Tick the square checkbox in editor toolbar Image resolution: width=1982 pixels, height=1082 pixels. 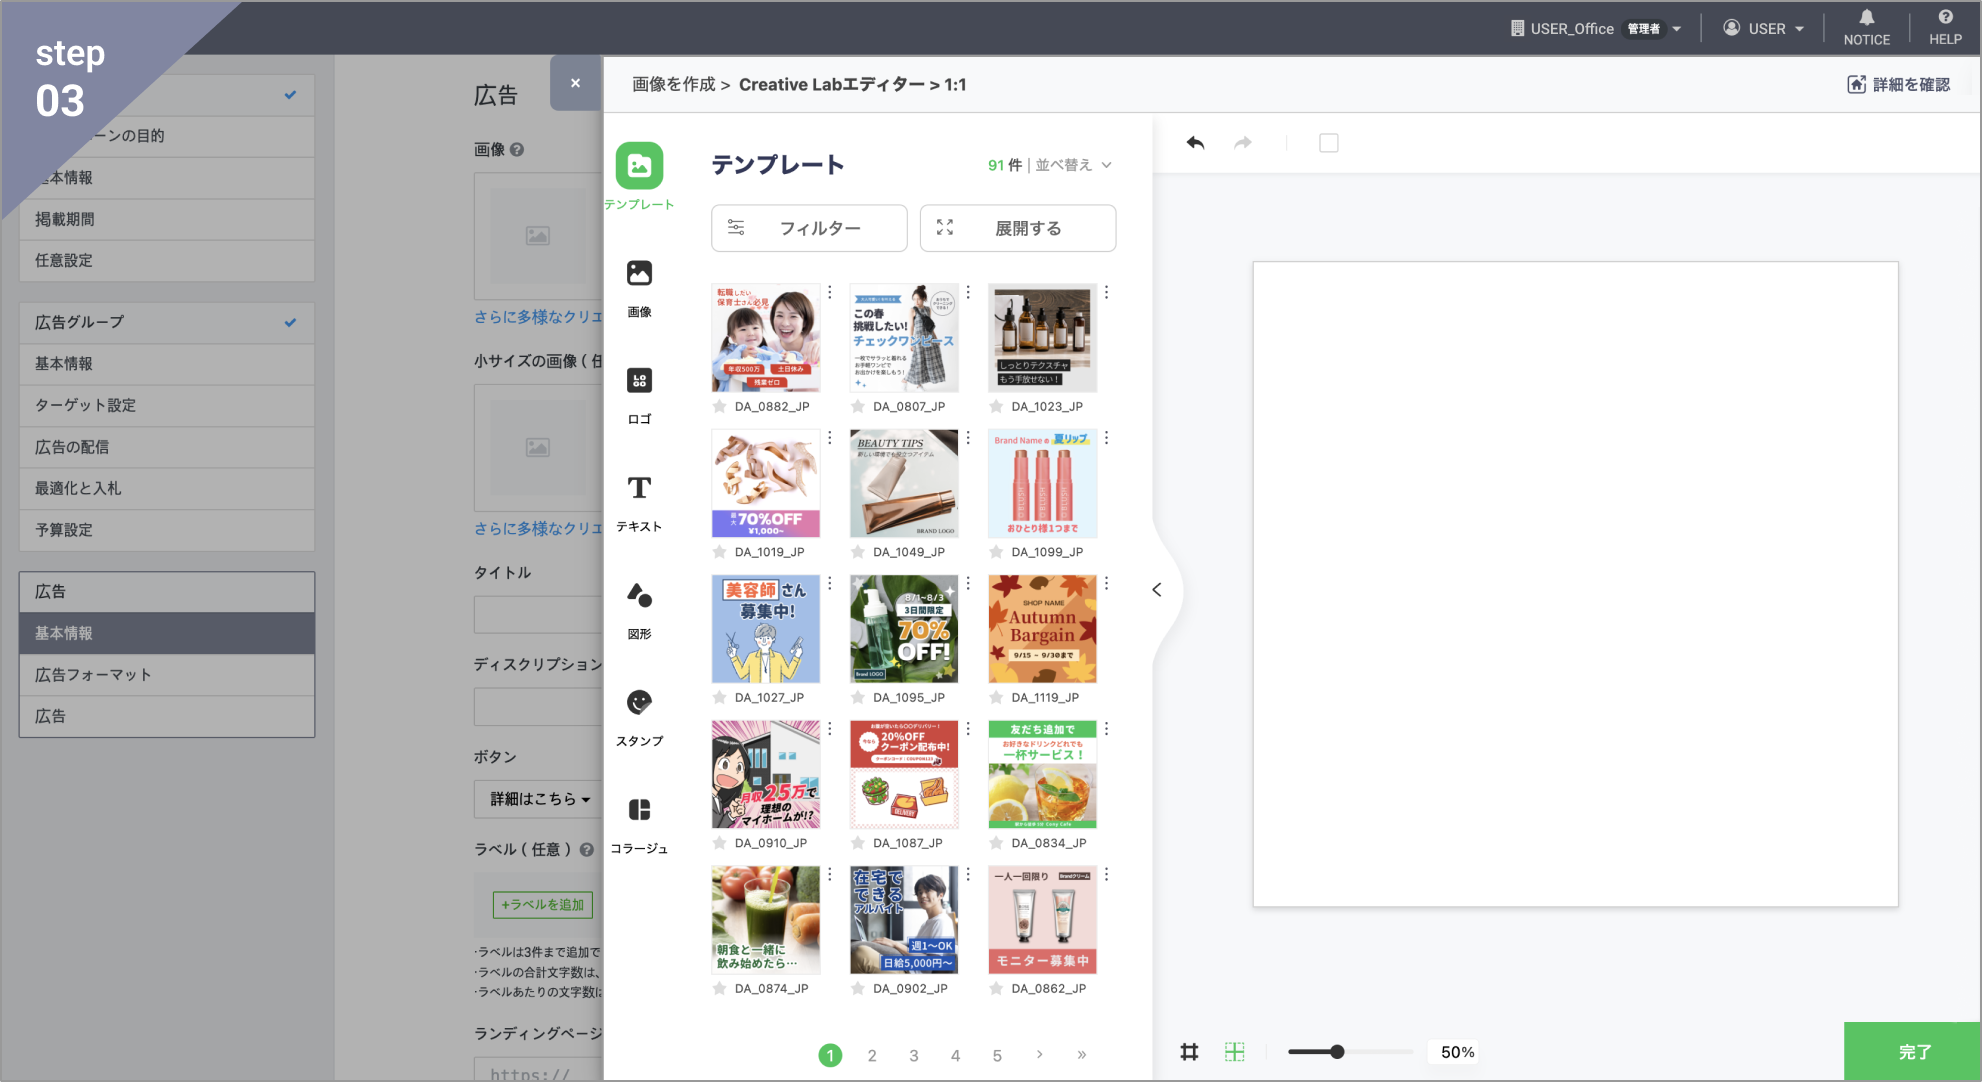click(x=1329, y=143)
